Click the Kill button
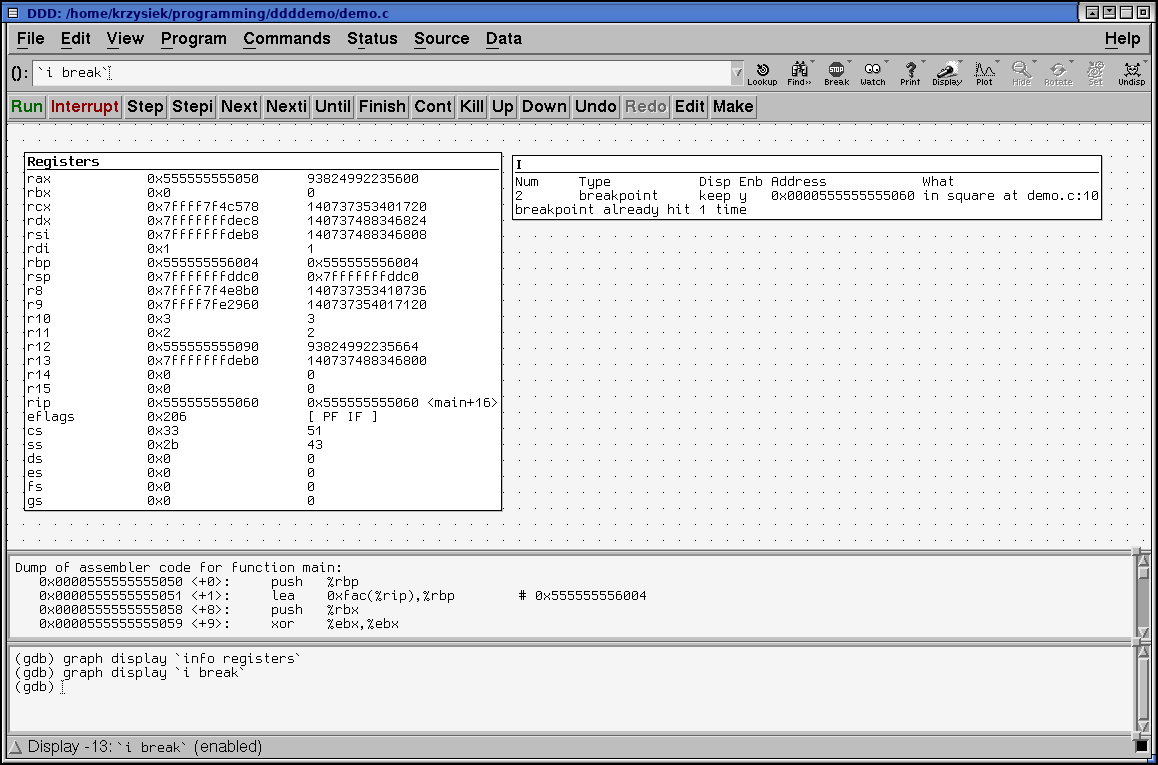The image size is (1158, 765). click(x=472, y=106)
